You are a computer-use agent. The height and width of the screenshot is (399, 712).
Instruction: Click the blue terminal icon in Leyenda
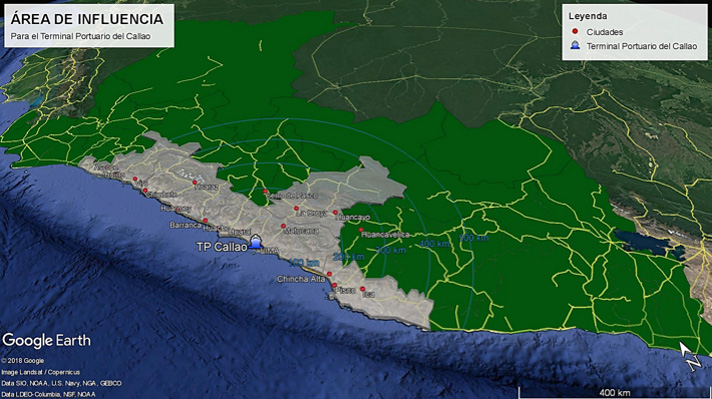[575, 45]
